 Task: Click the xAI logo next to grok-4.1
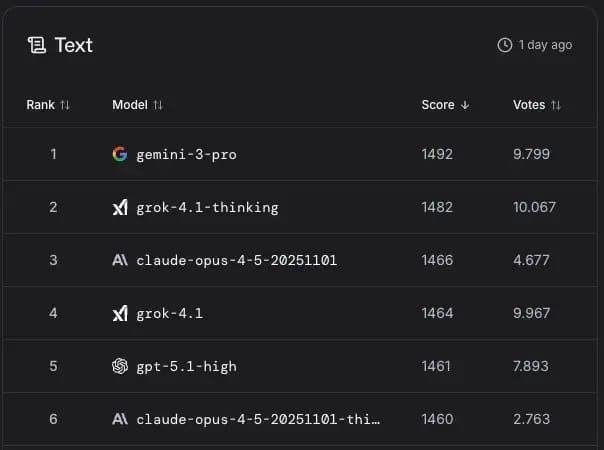(x=120, y=313)
